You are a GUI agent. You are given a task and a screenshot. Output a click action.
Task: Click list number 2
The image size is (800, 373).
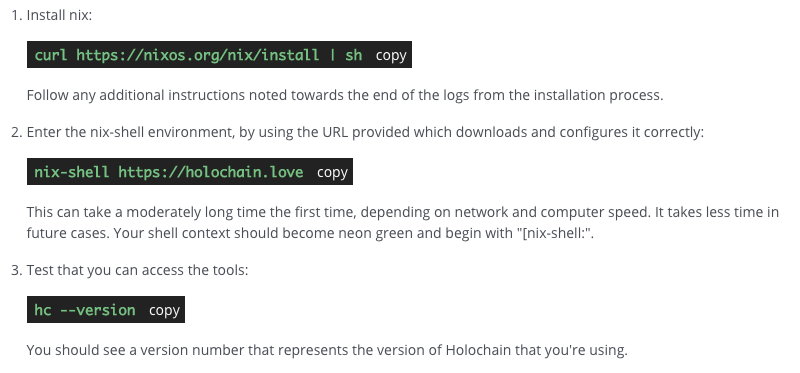17,132
